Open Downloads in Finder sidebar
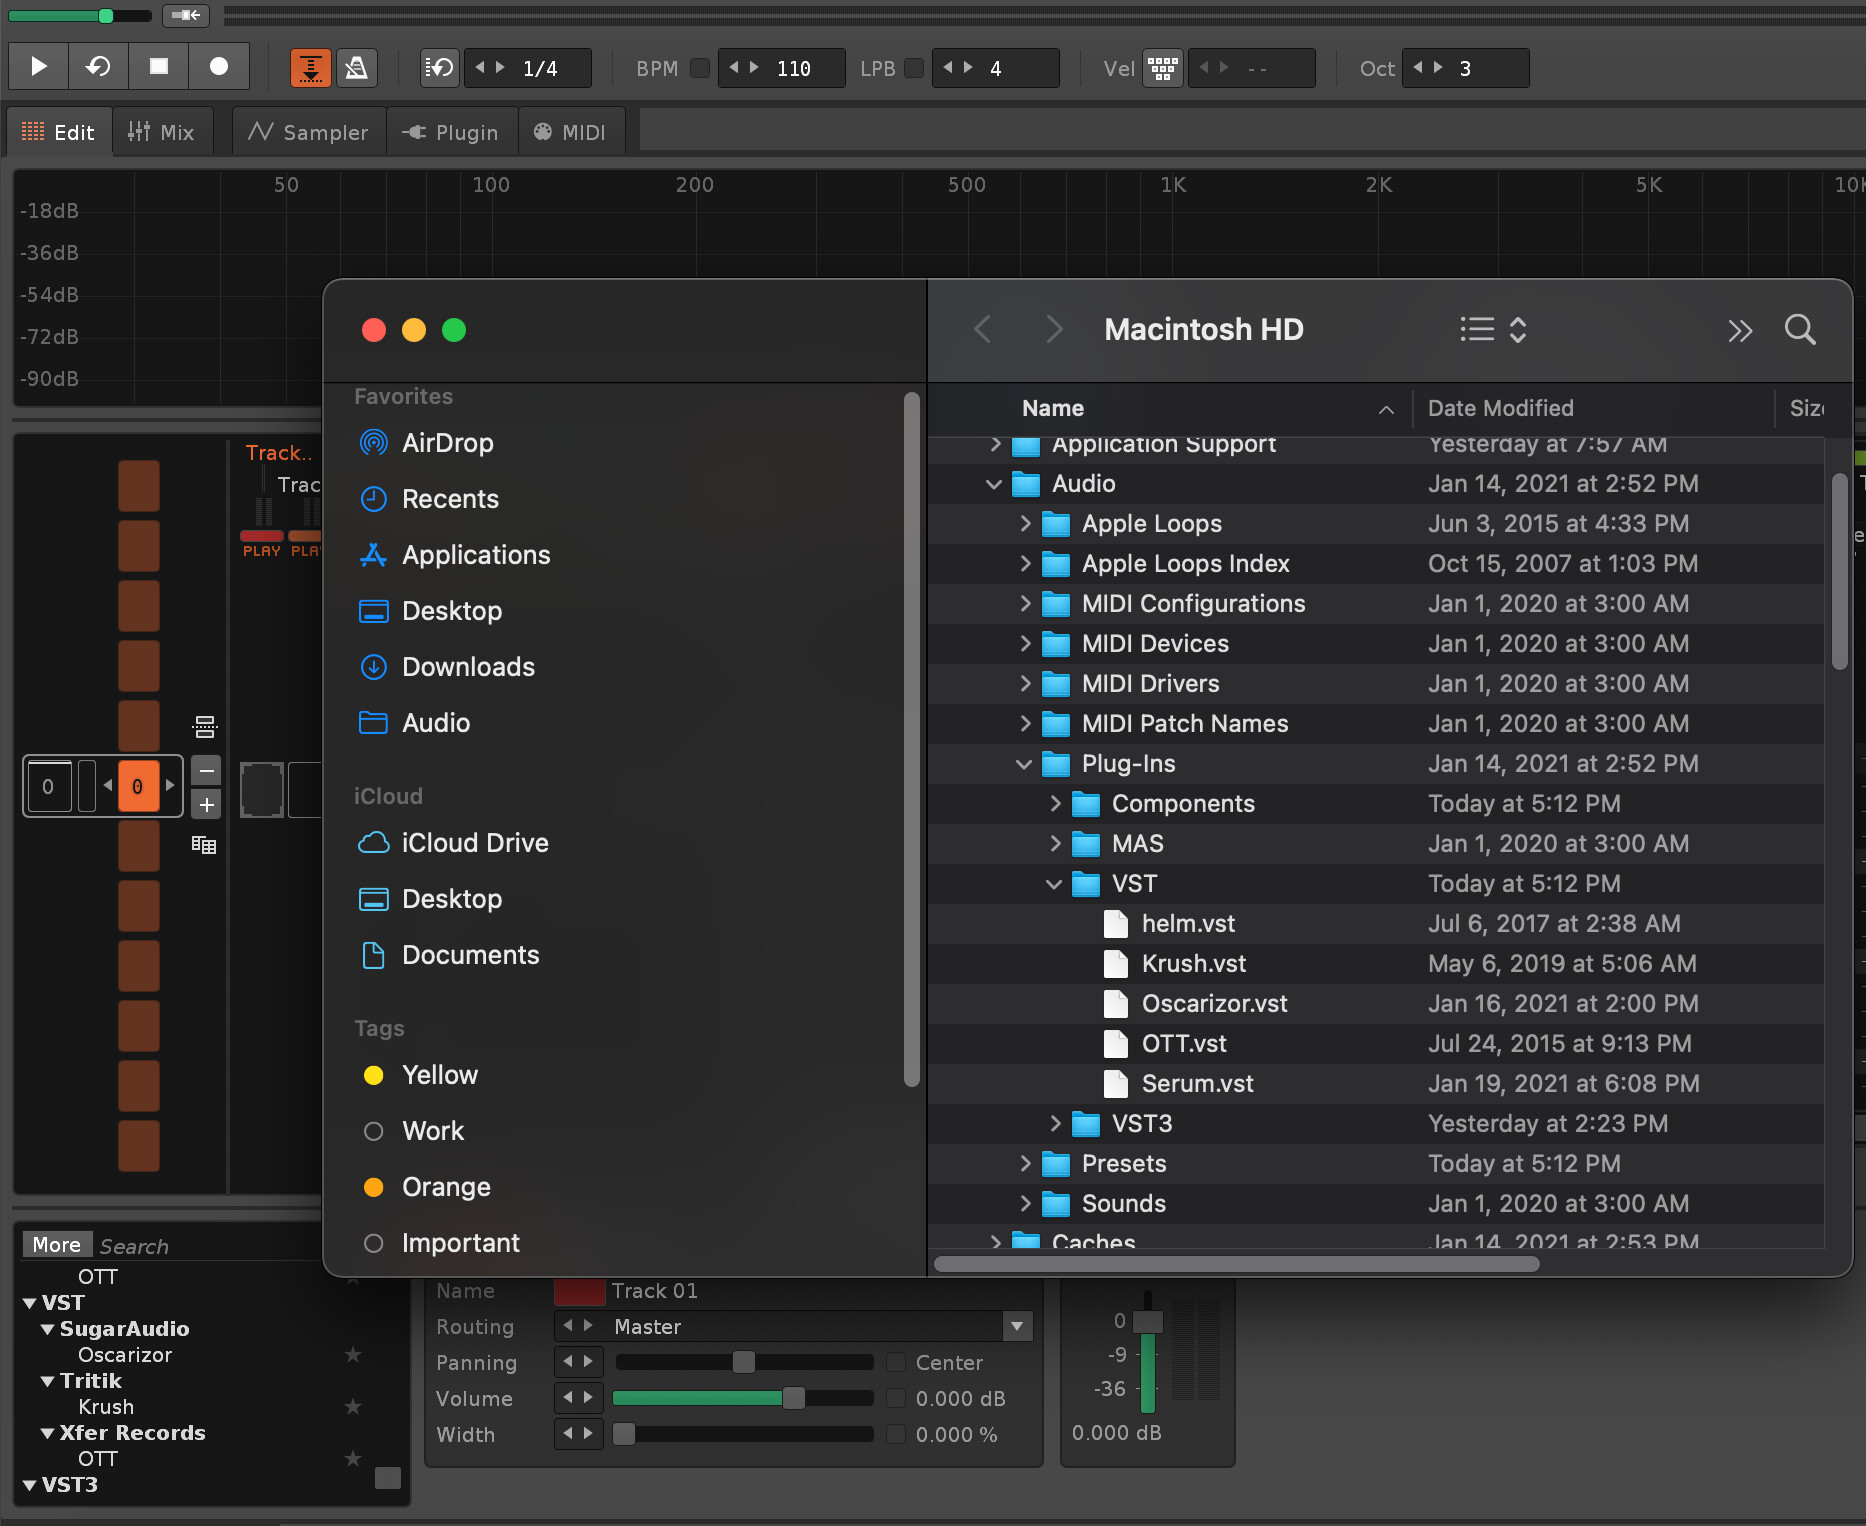Viewport: 1866px width, 1526px height. click(468, 667)
